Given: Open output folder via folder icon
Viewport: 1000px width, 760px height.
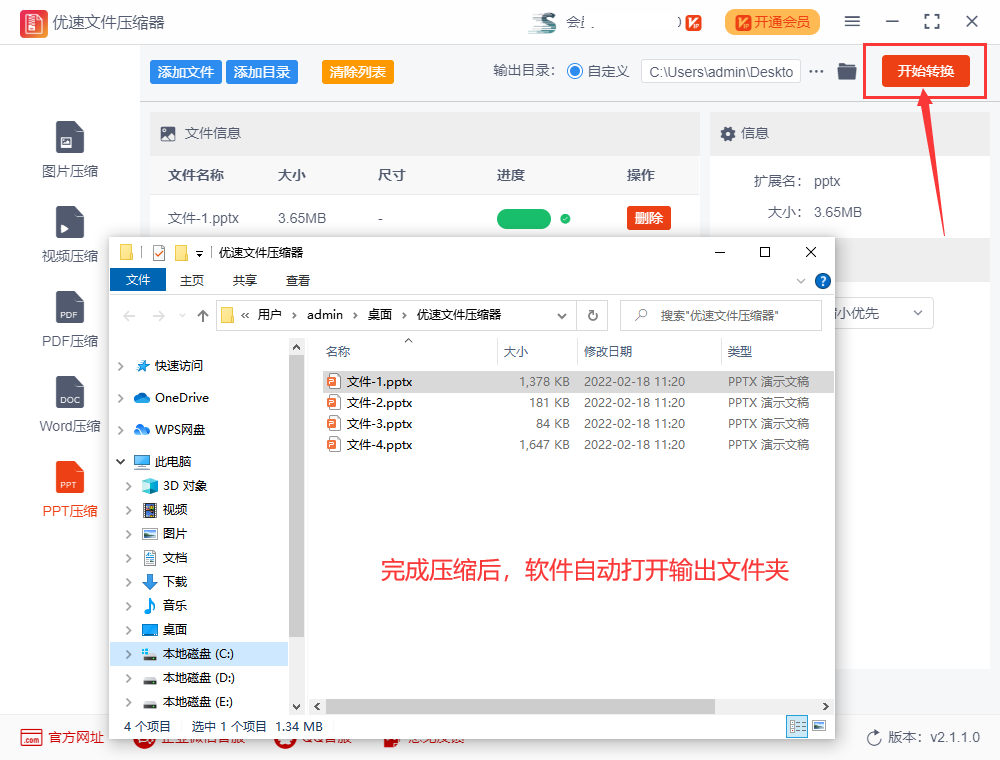Looking at the screenshot, I should coord(847,71).
